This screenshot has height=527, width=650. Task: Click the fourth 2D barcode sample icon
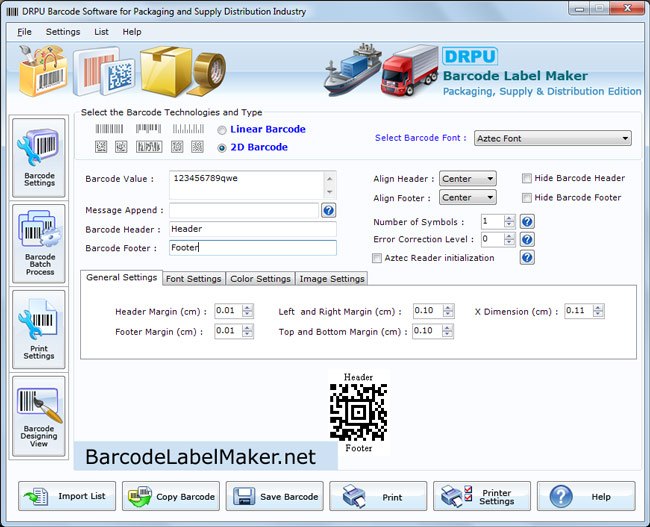click(177, 146)
